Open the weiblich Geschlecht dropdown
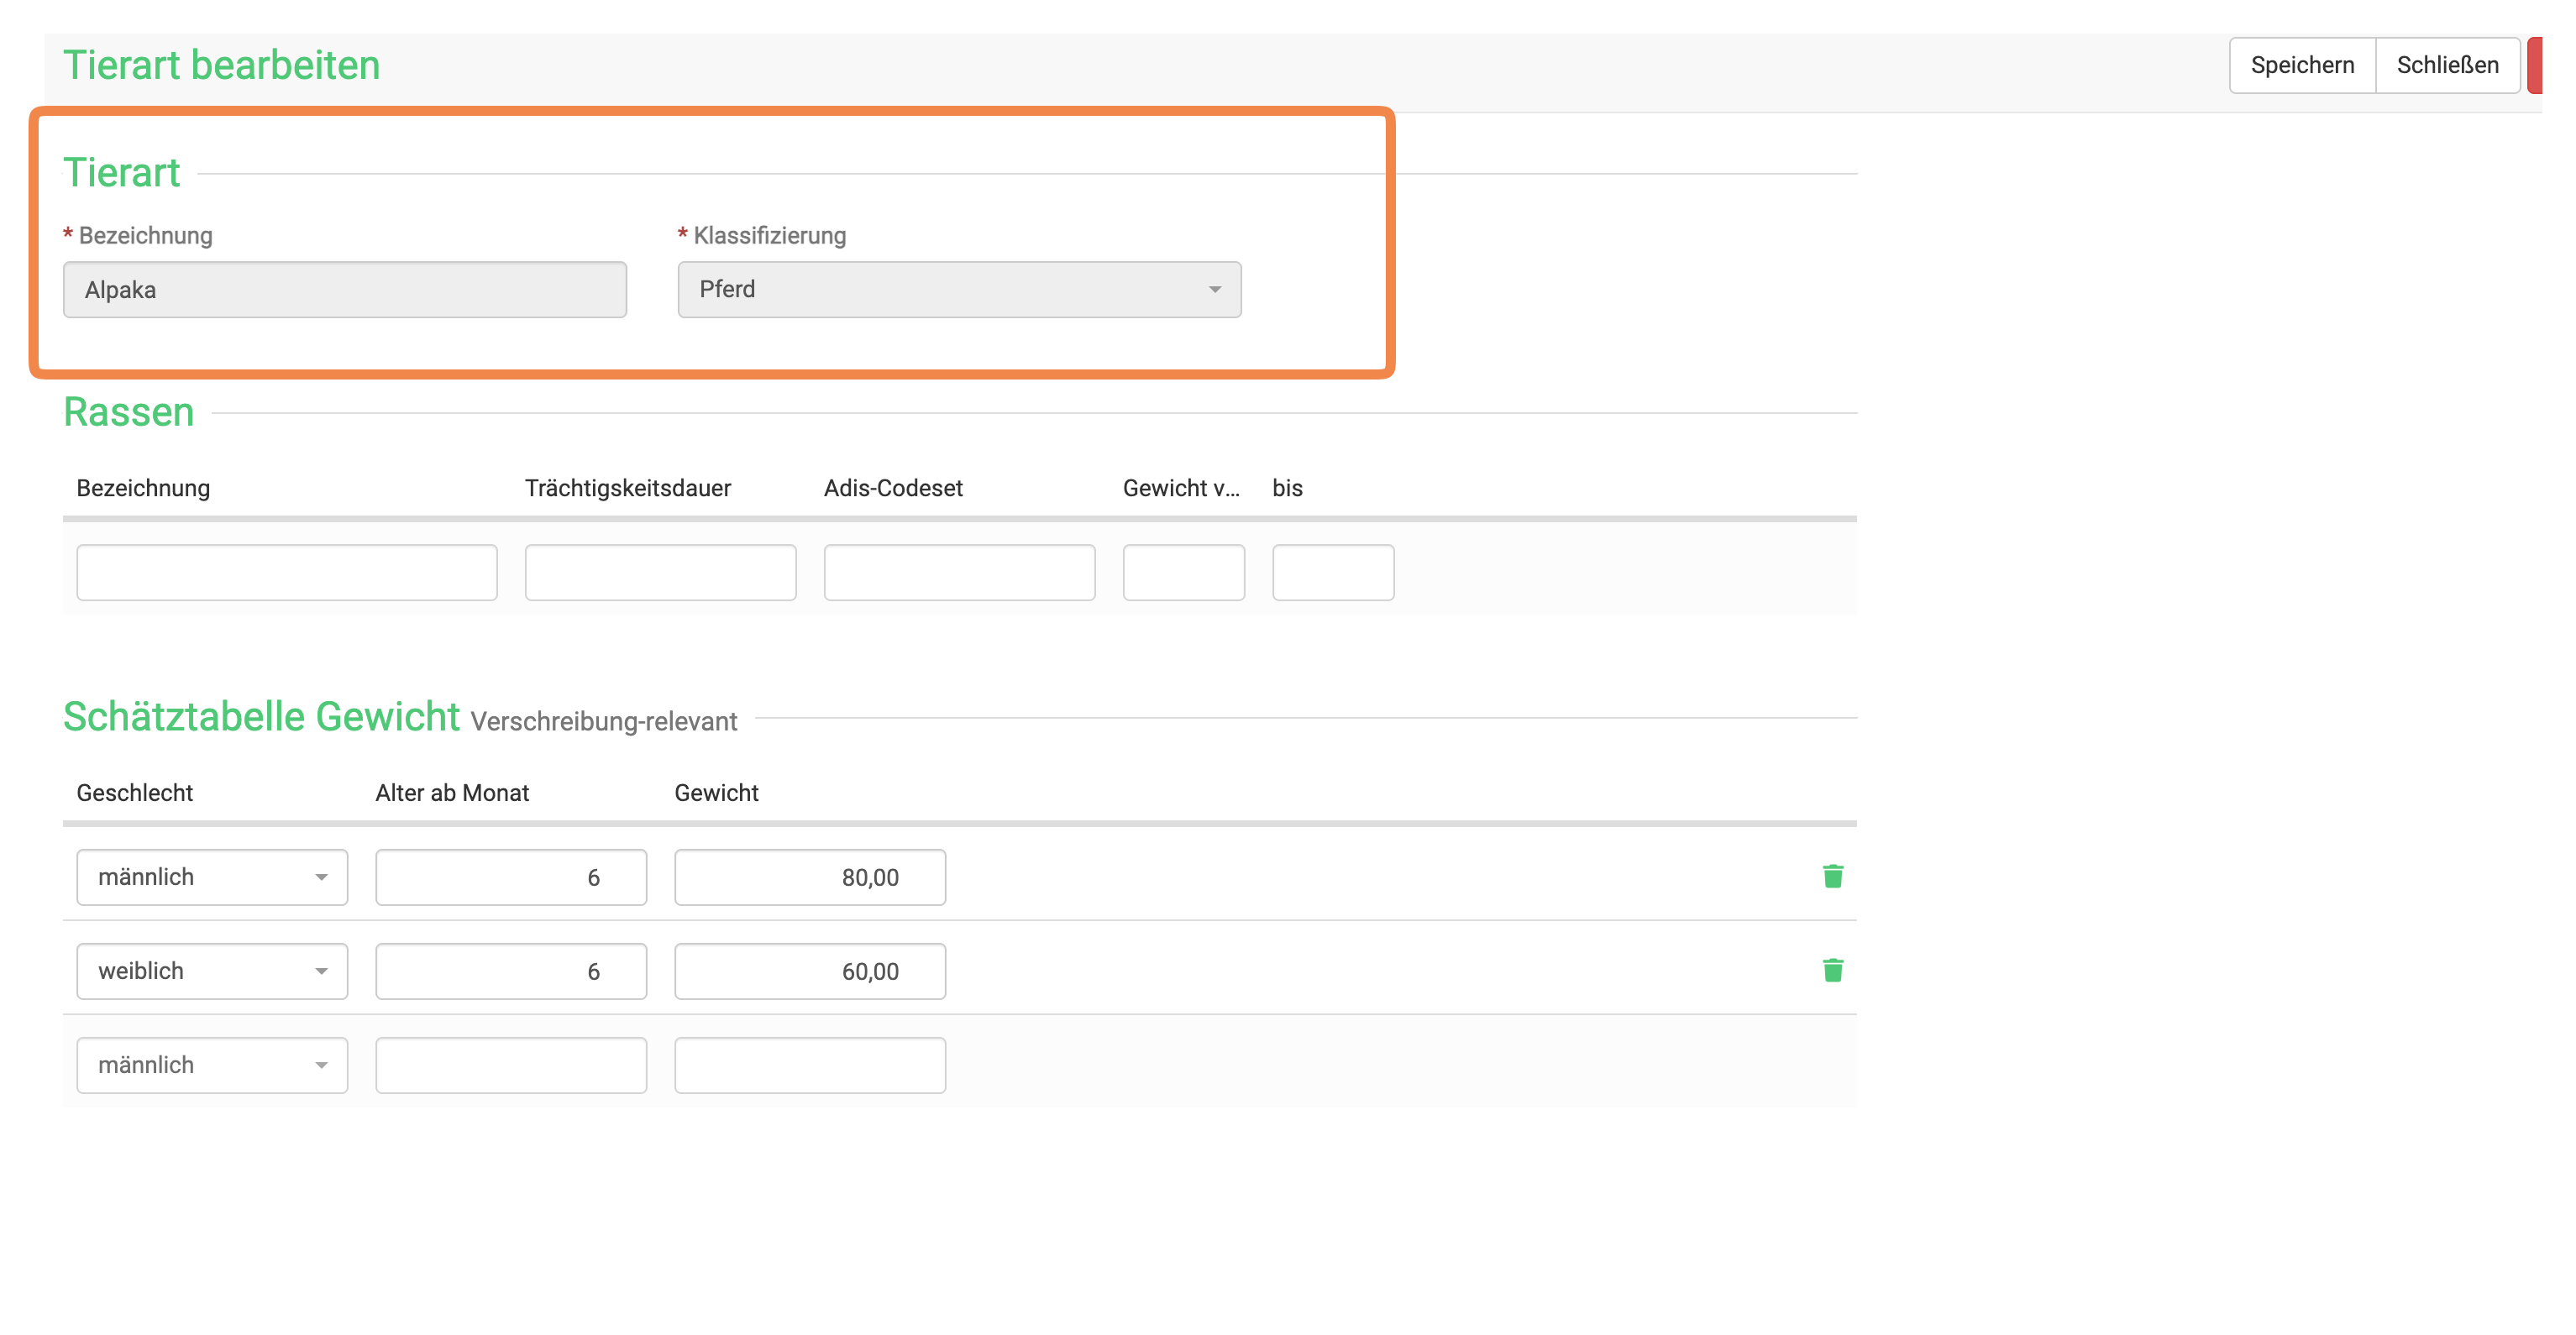 coord(212,971)
